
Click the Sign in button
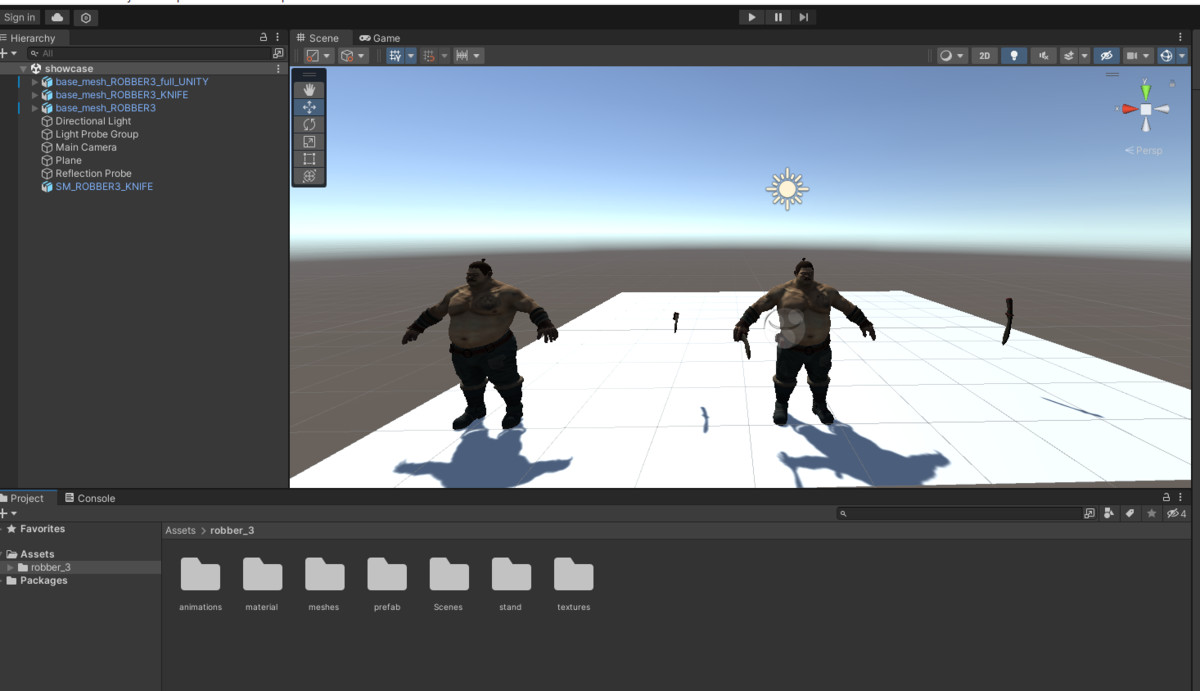(20, 18)
